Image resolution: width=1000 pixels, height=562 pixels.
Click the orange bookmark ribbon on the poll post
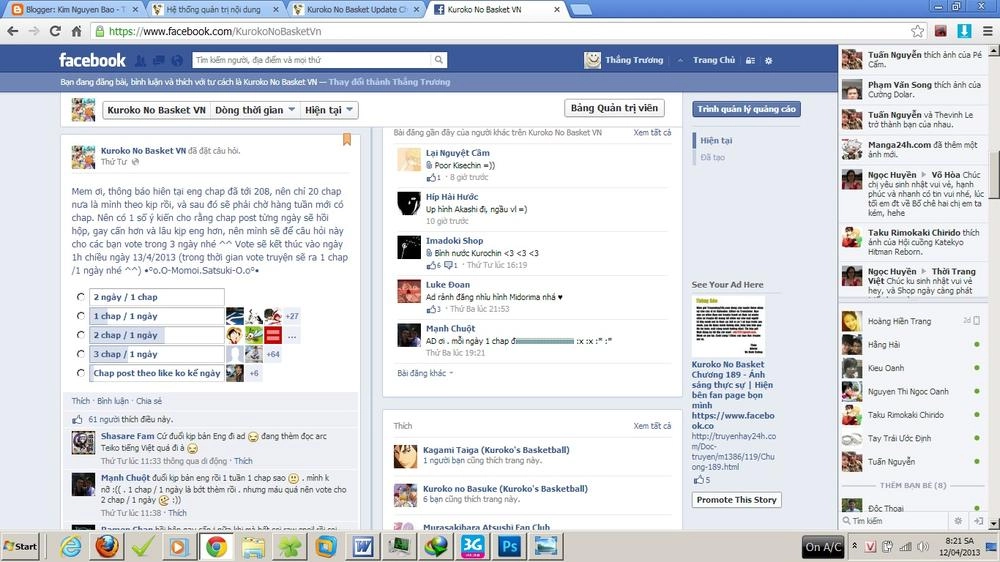(347, 140)
